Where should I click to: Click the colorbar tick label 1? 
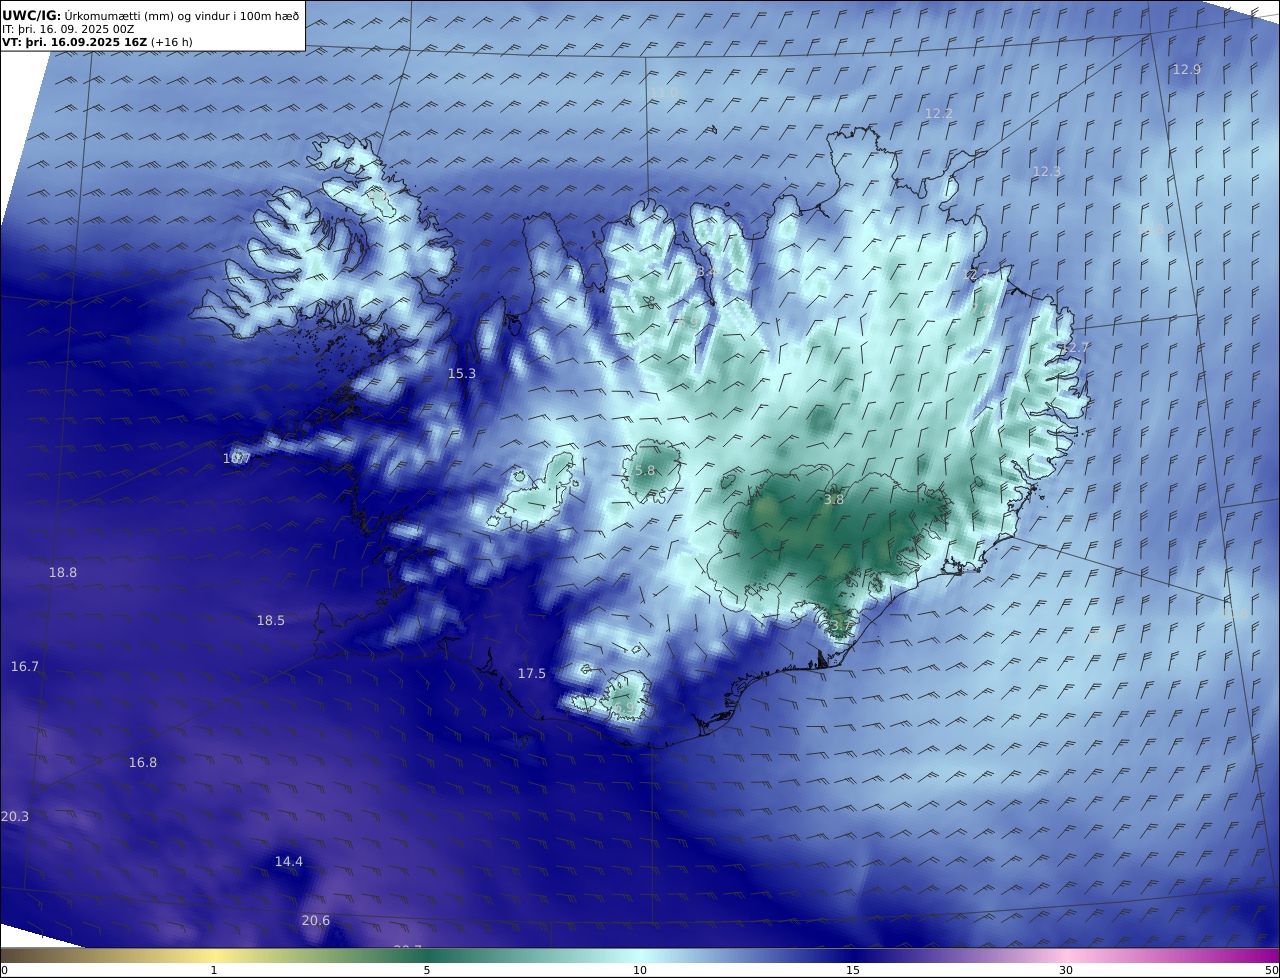click(x=214, y=970)
